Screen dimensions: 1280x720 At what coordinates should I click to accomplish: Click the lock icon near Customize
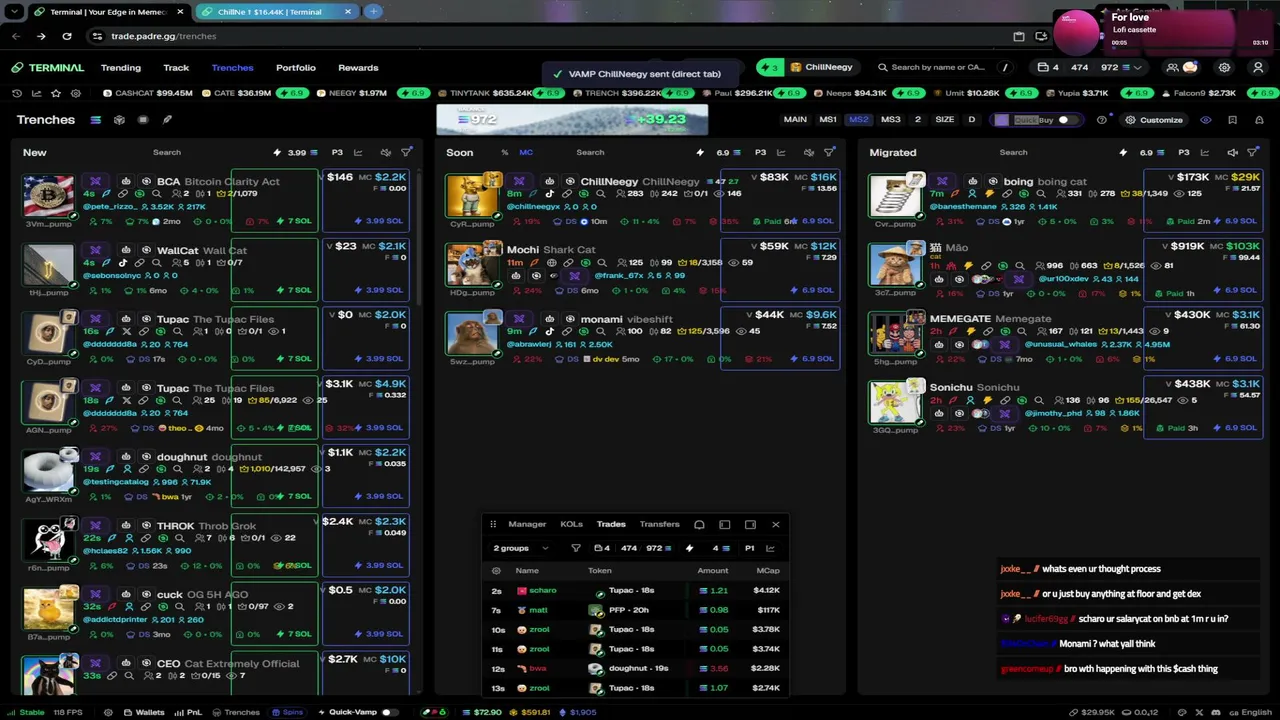tap(1258, 120)
